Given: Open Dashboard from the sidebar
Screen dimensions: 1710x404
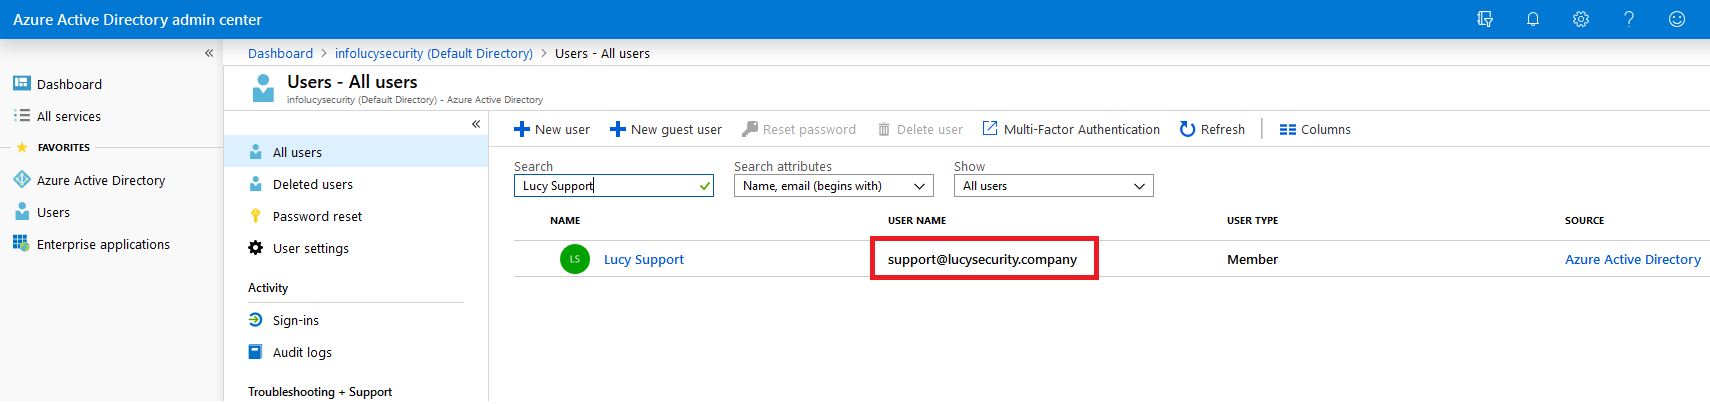Looking at the screenshot, I should tap(69, 84).
